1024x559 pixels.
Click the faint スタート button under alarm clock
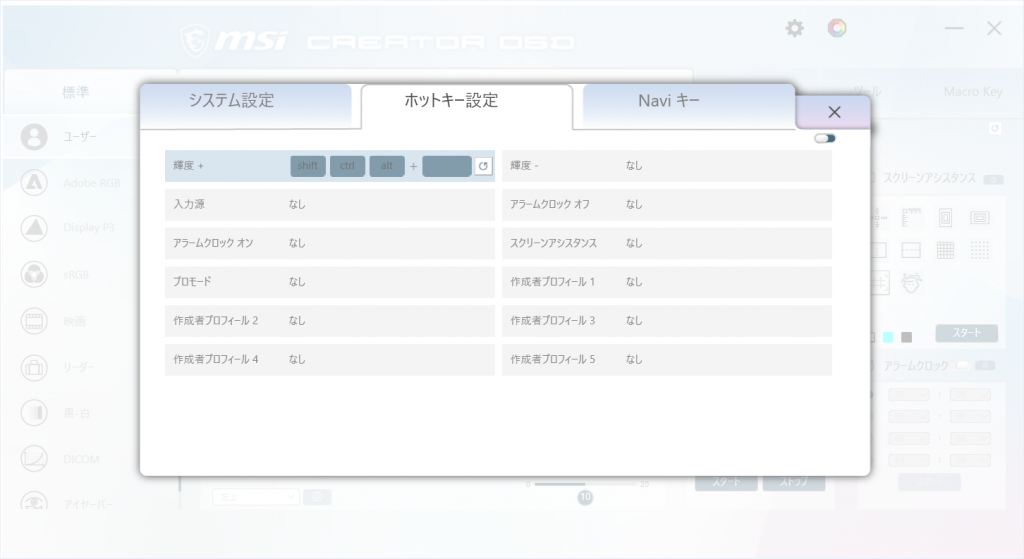coord(929,483)
